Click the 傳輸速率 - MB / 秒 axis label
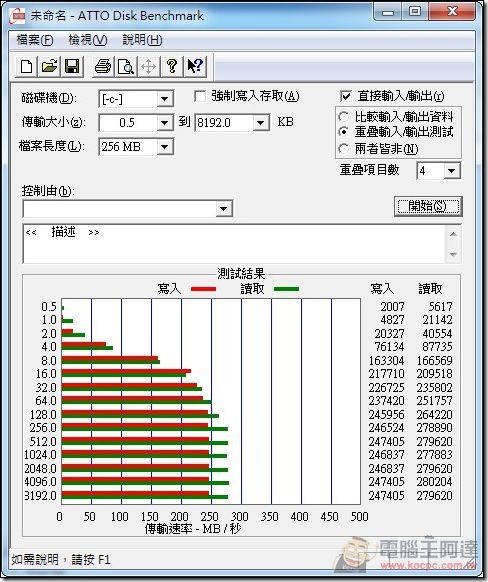 193,529
